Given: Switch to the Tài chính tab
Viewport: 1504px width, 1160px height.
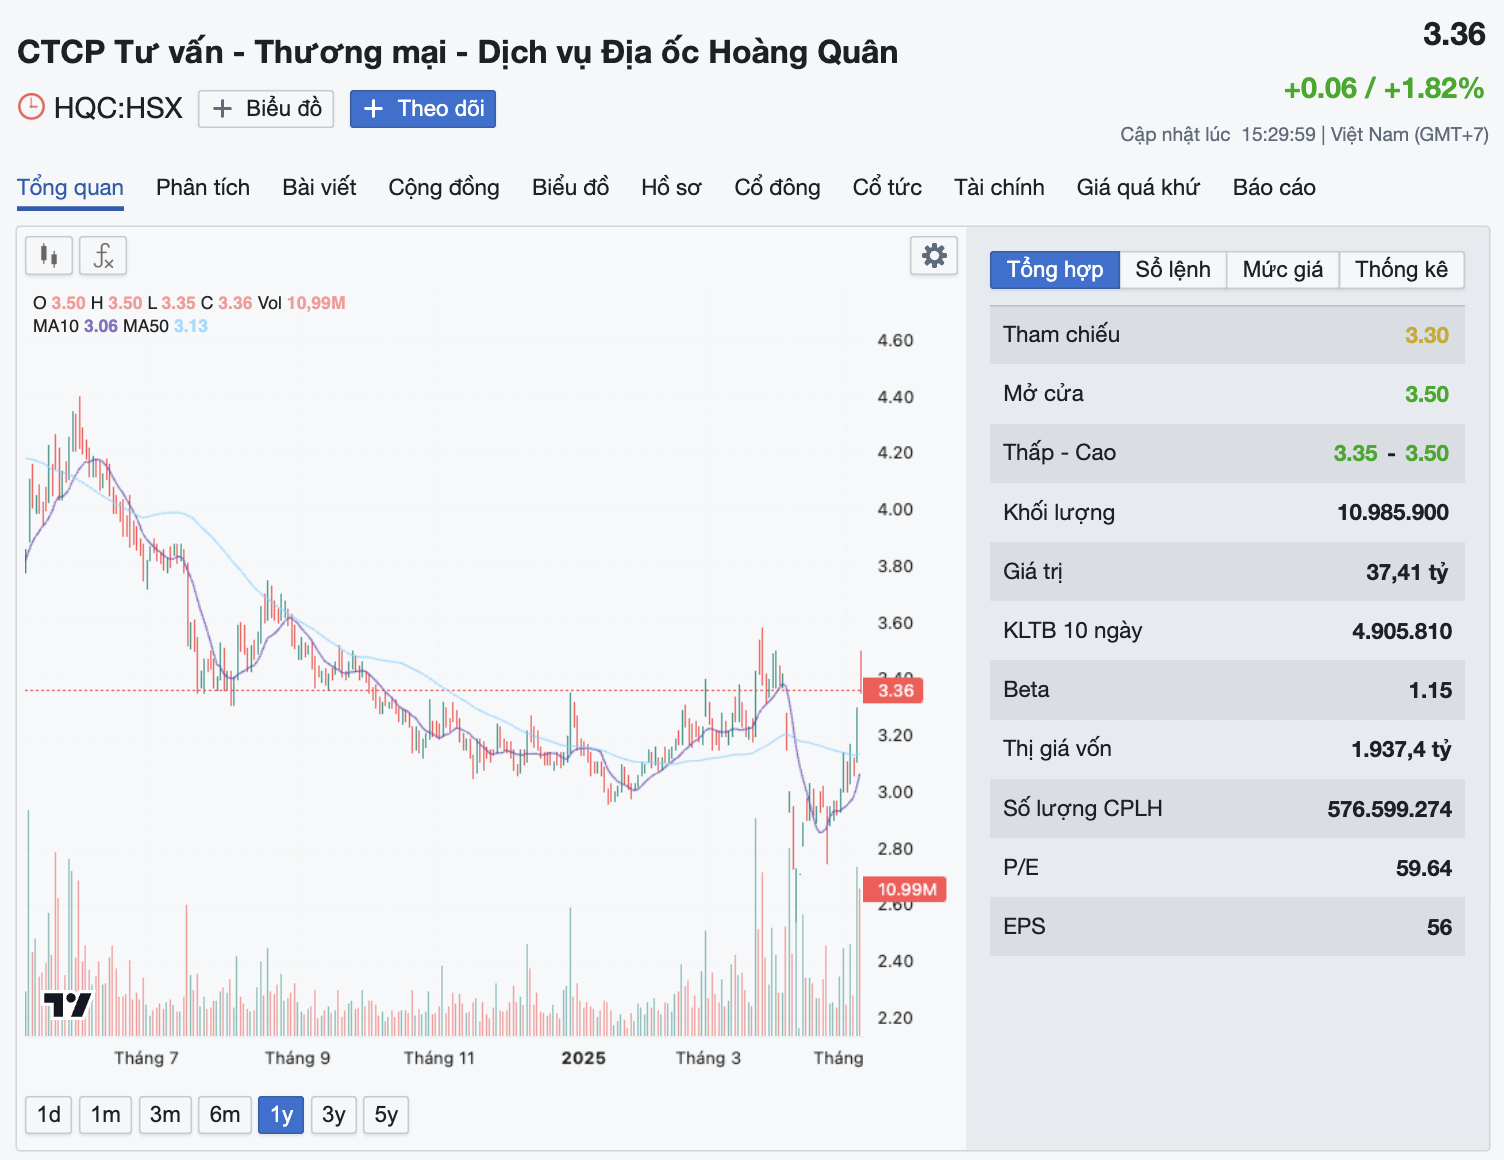Looking at the screenshot, I should [999, 188].
